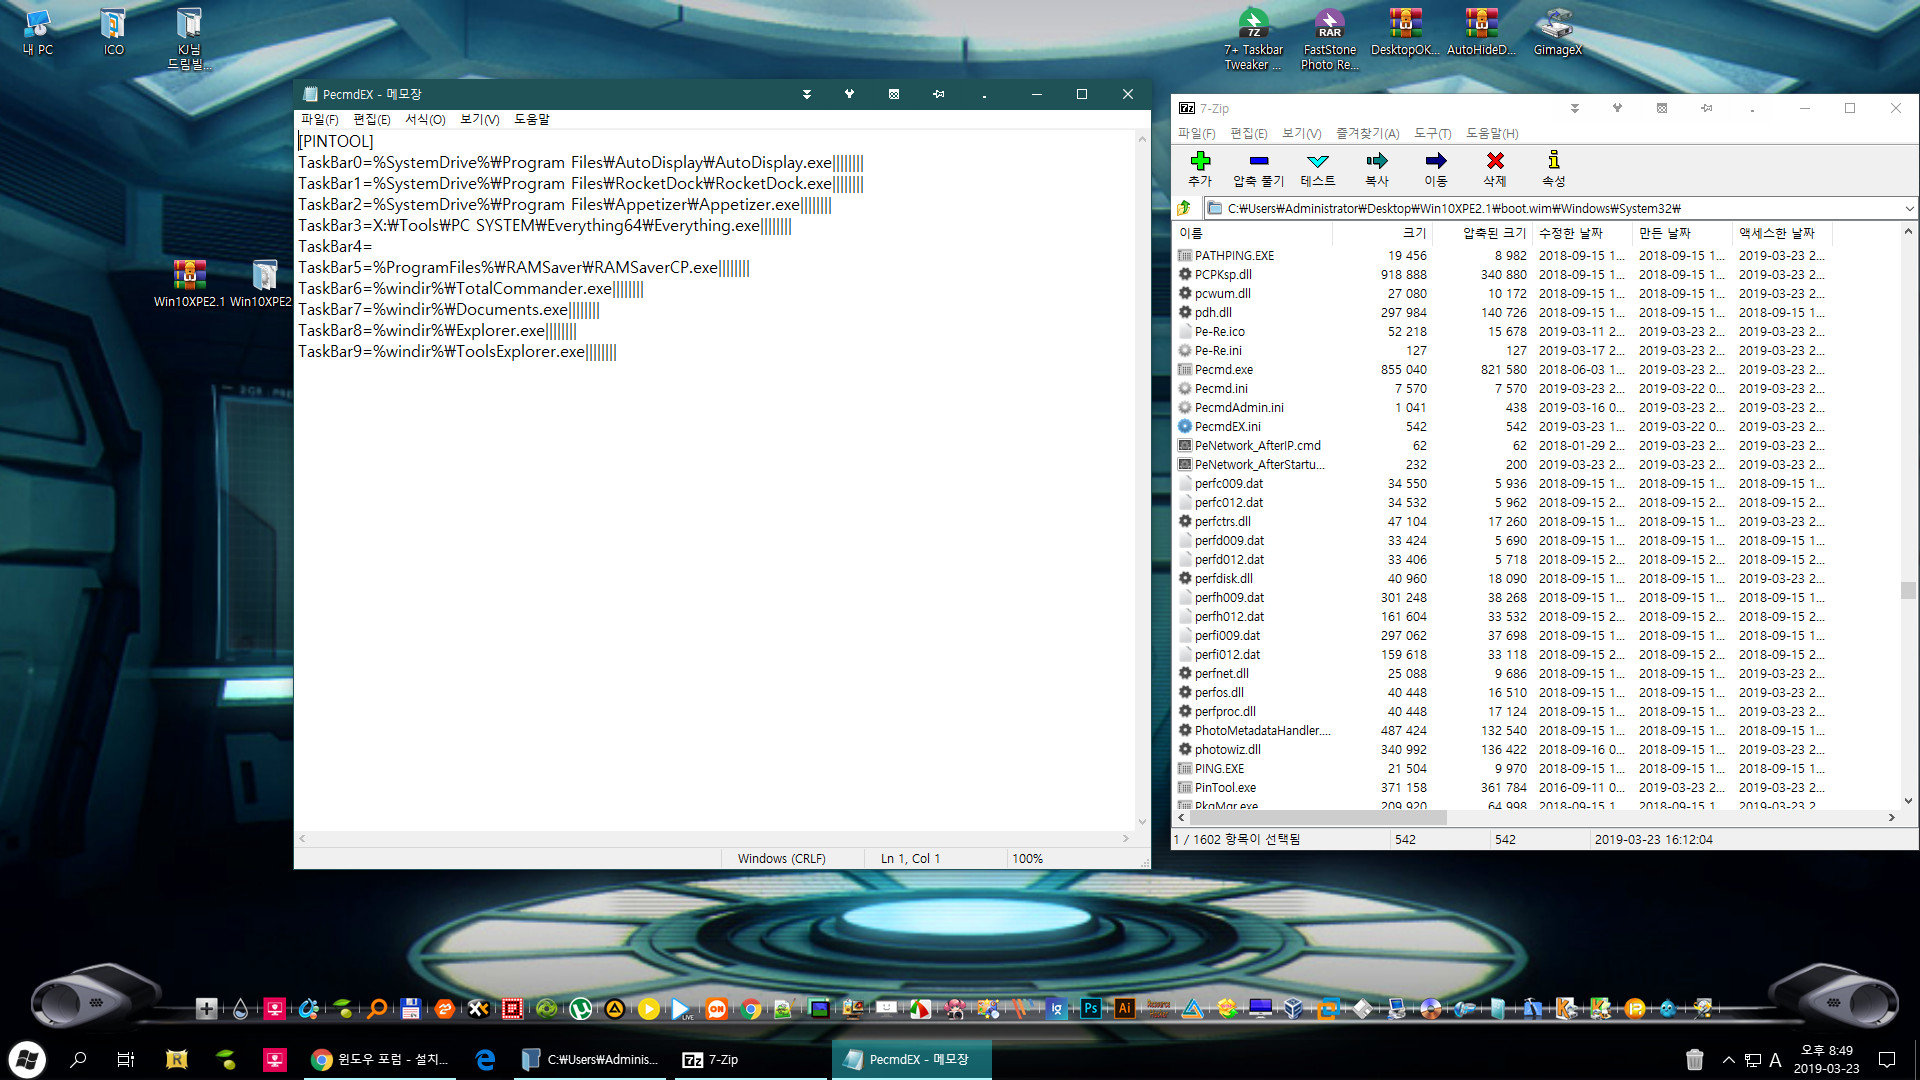
Task: Click the Properties (속성) info icon in 7-Zip
Action: pyautogui.click(x=1553, y=160)
